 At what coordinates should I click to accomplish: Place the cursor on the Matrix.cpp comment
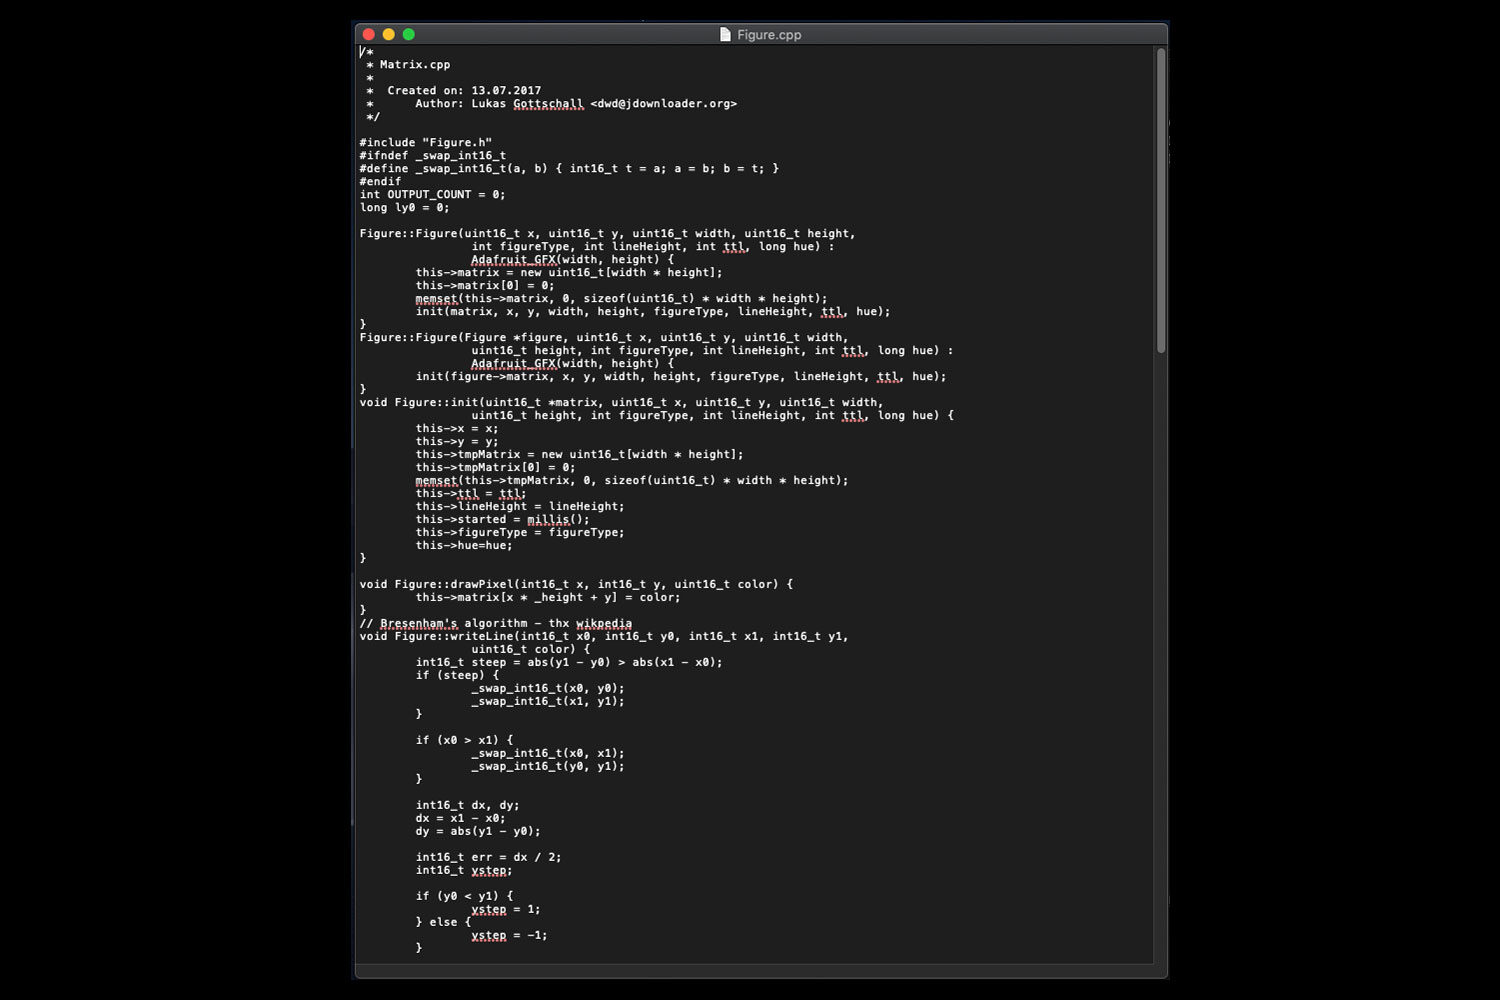click(414, 65)
